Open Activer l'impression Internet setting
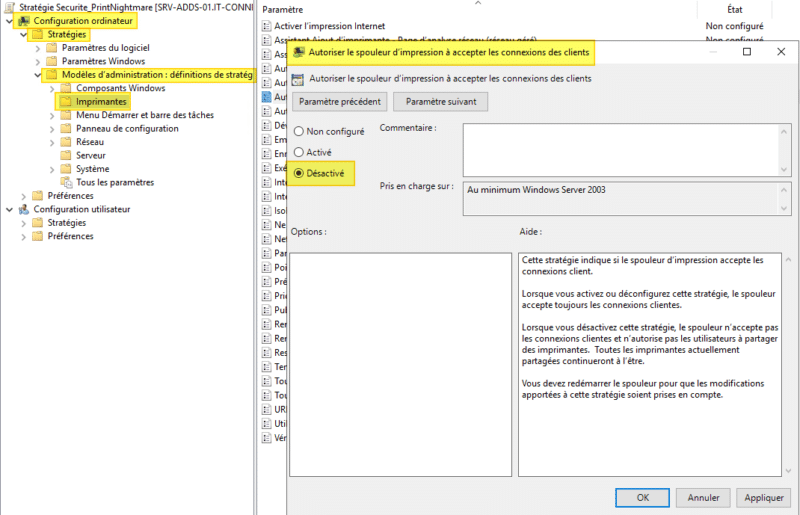This screenshot has width=800, height=515. [330, 26]
